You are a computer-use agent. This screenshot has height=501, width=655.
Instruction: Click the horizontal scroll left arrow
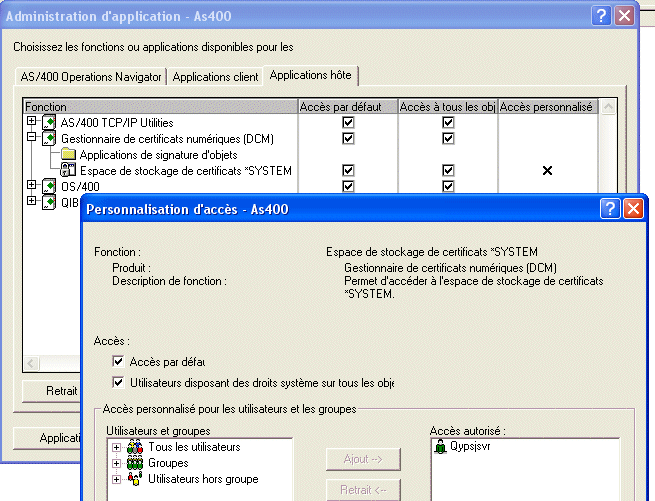tap(31, 363)
